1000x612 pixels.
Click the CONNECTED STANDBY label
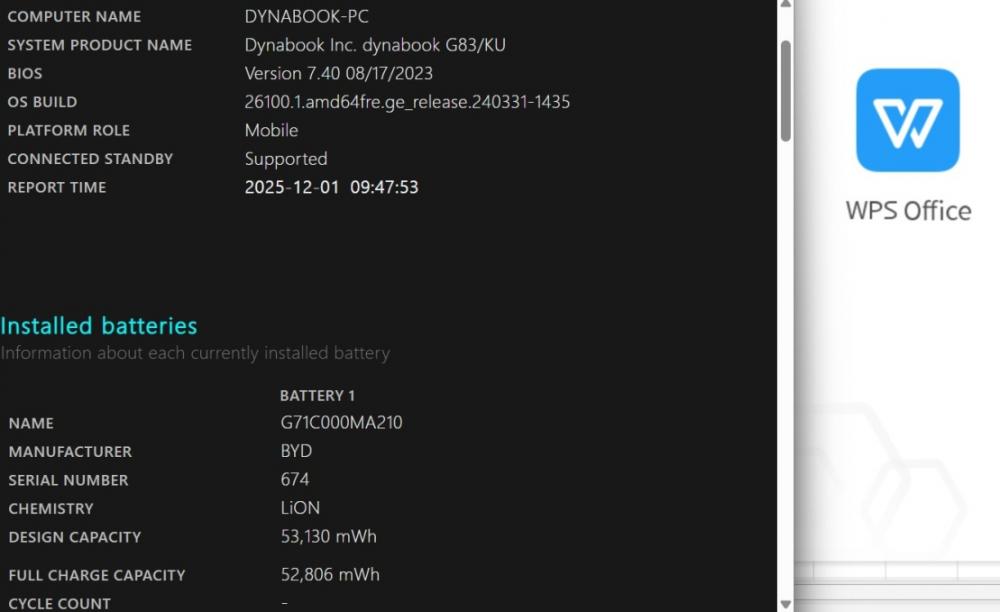pos(91,159)
